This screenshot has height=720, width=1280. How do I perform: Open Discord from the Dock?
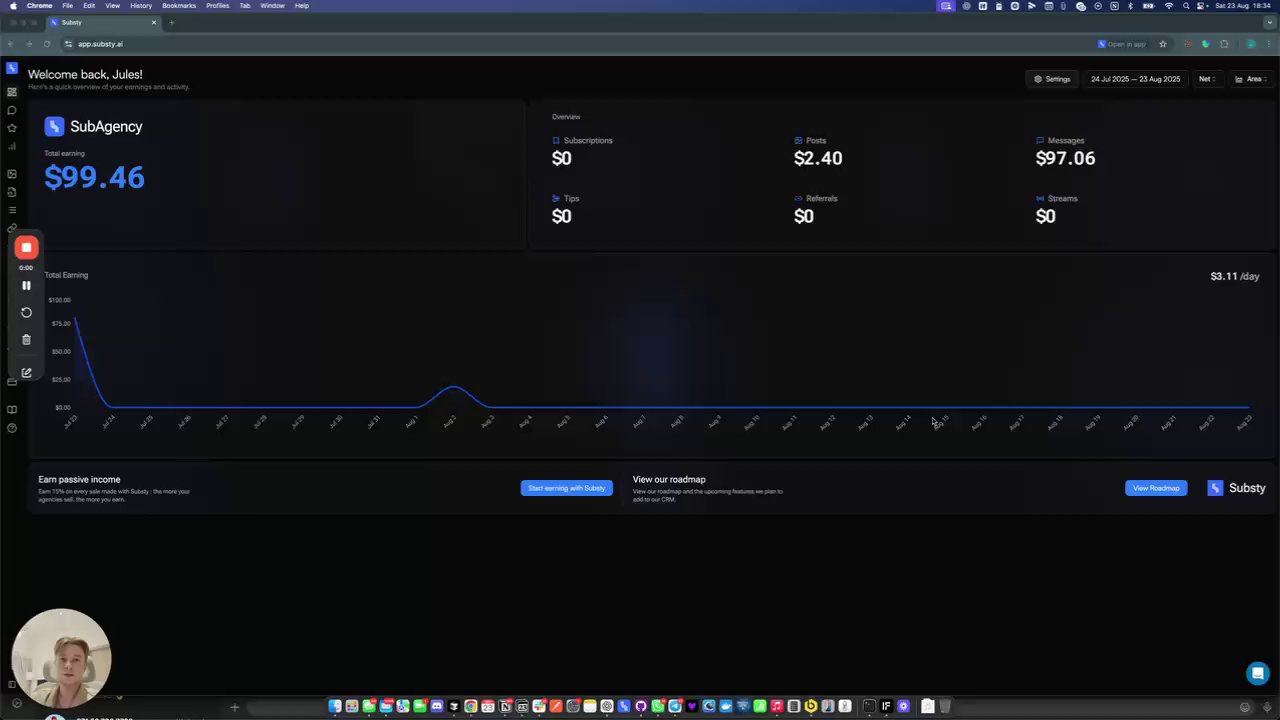tap(437, 706)
